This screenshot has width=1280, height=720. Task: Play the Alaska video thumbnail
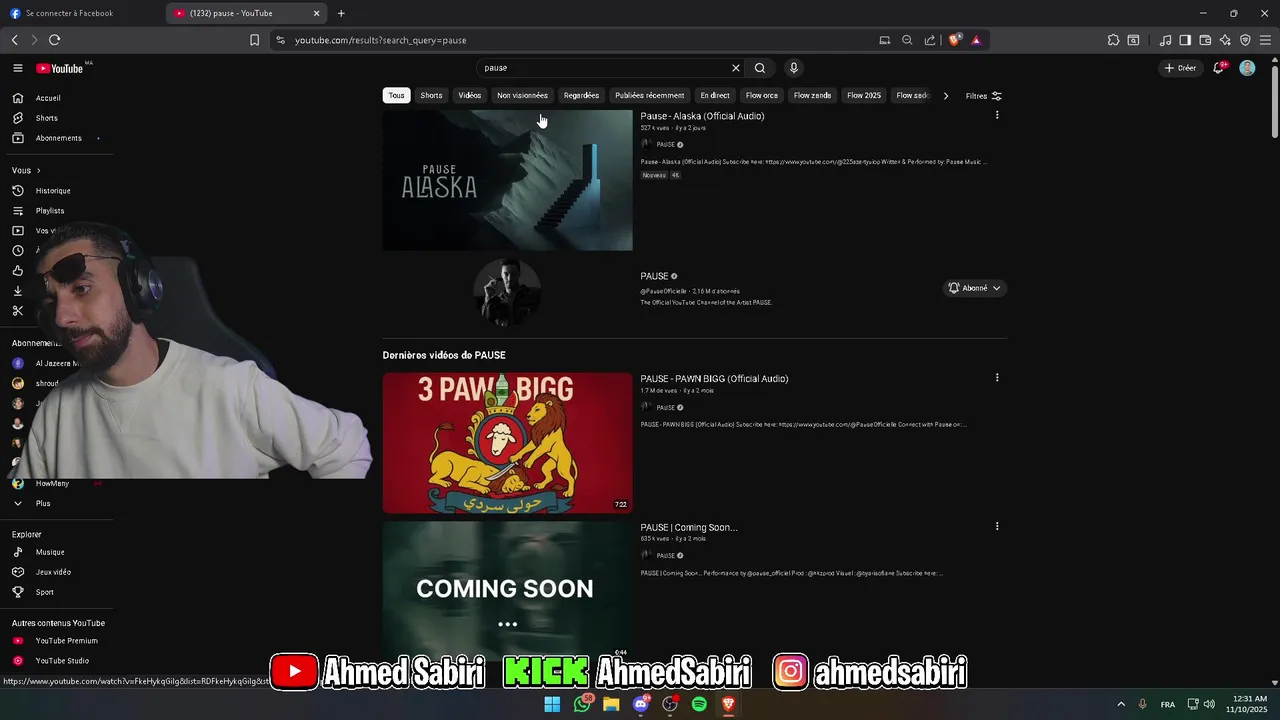pos(507,180)
